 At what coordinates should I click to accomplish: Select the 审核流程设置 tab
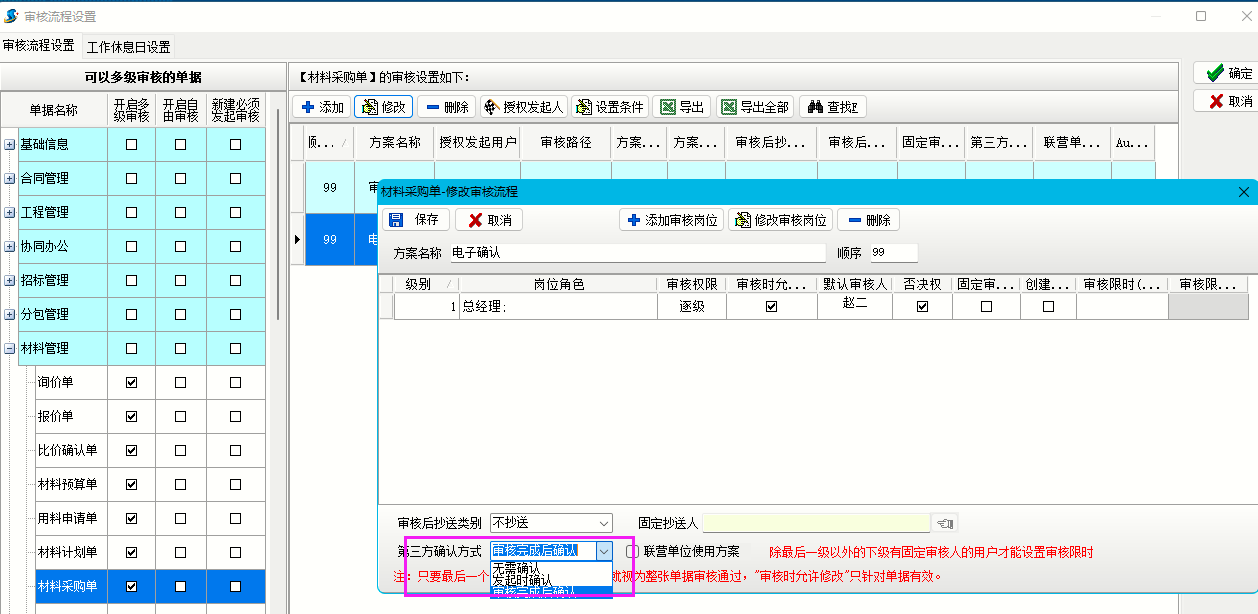(39, 46)
